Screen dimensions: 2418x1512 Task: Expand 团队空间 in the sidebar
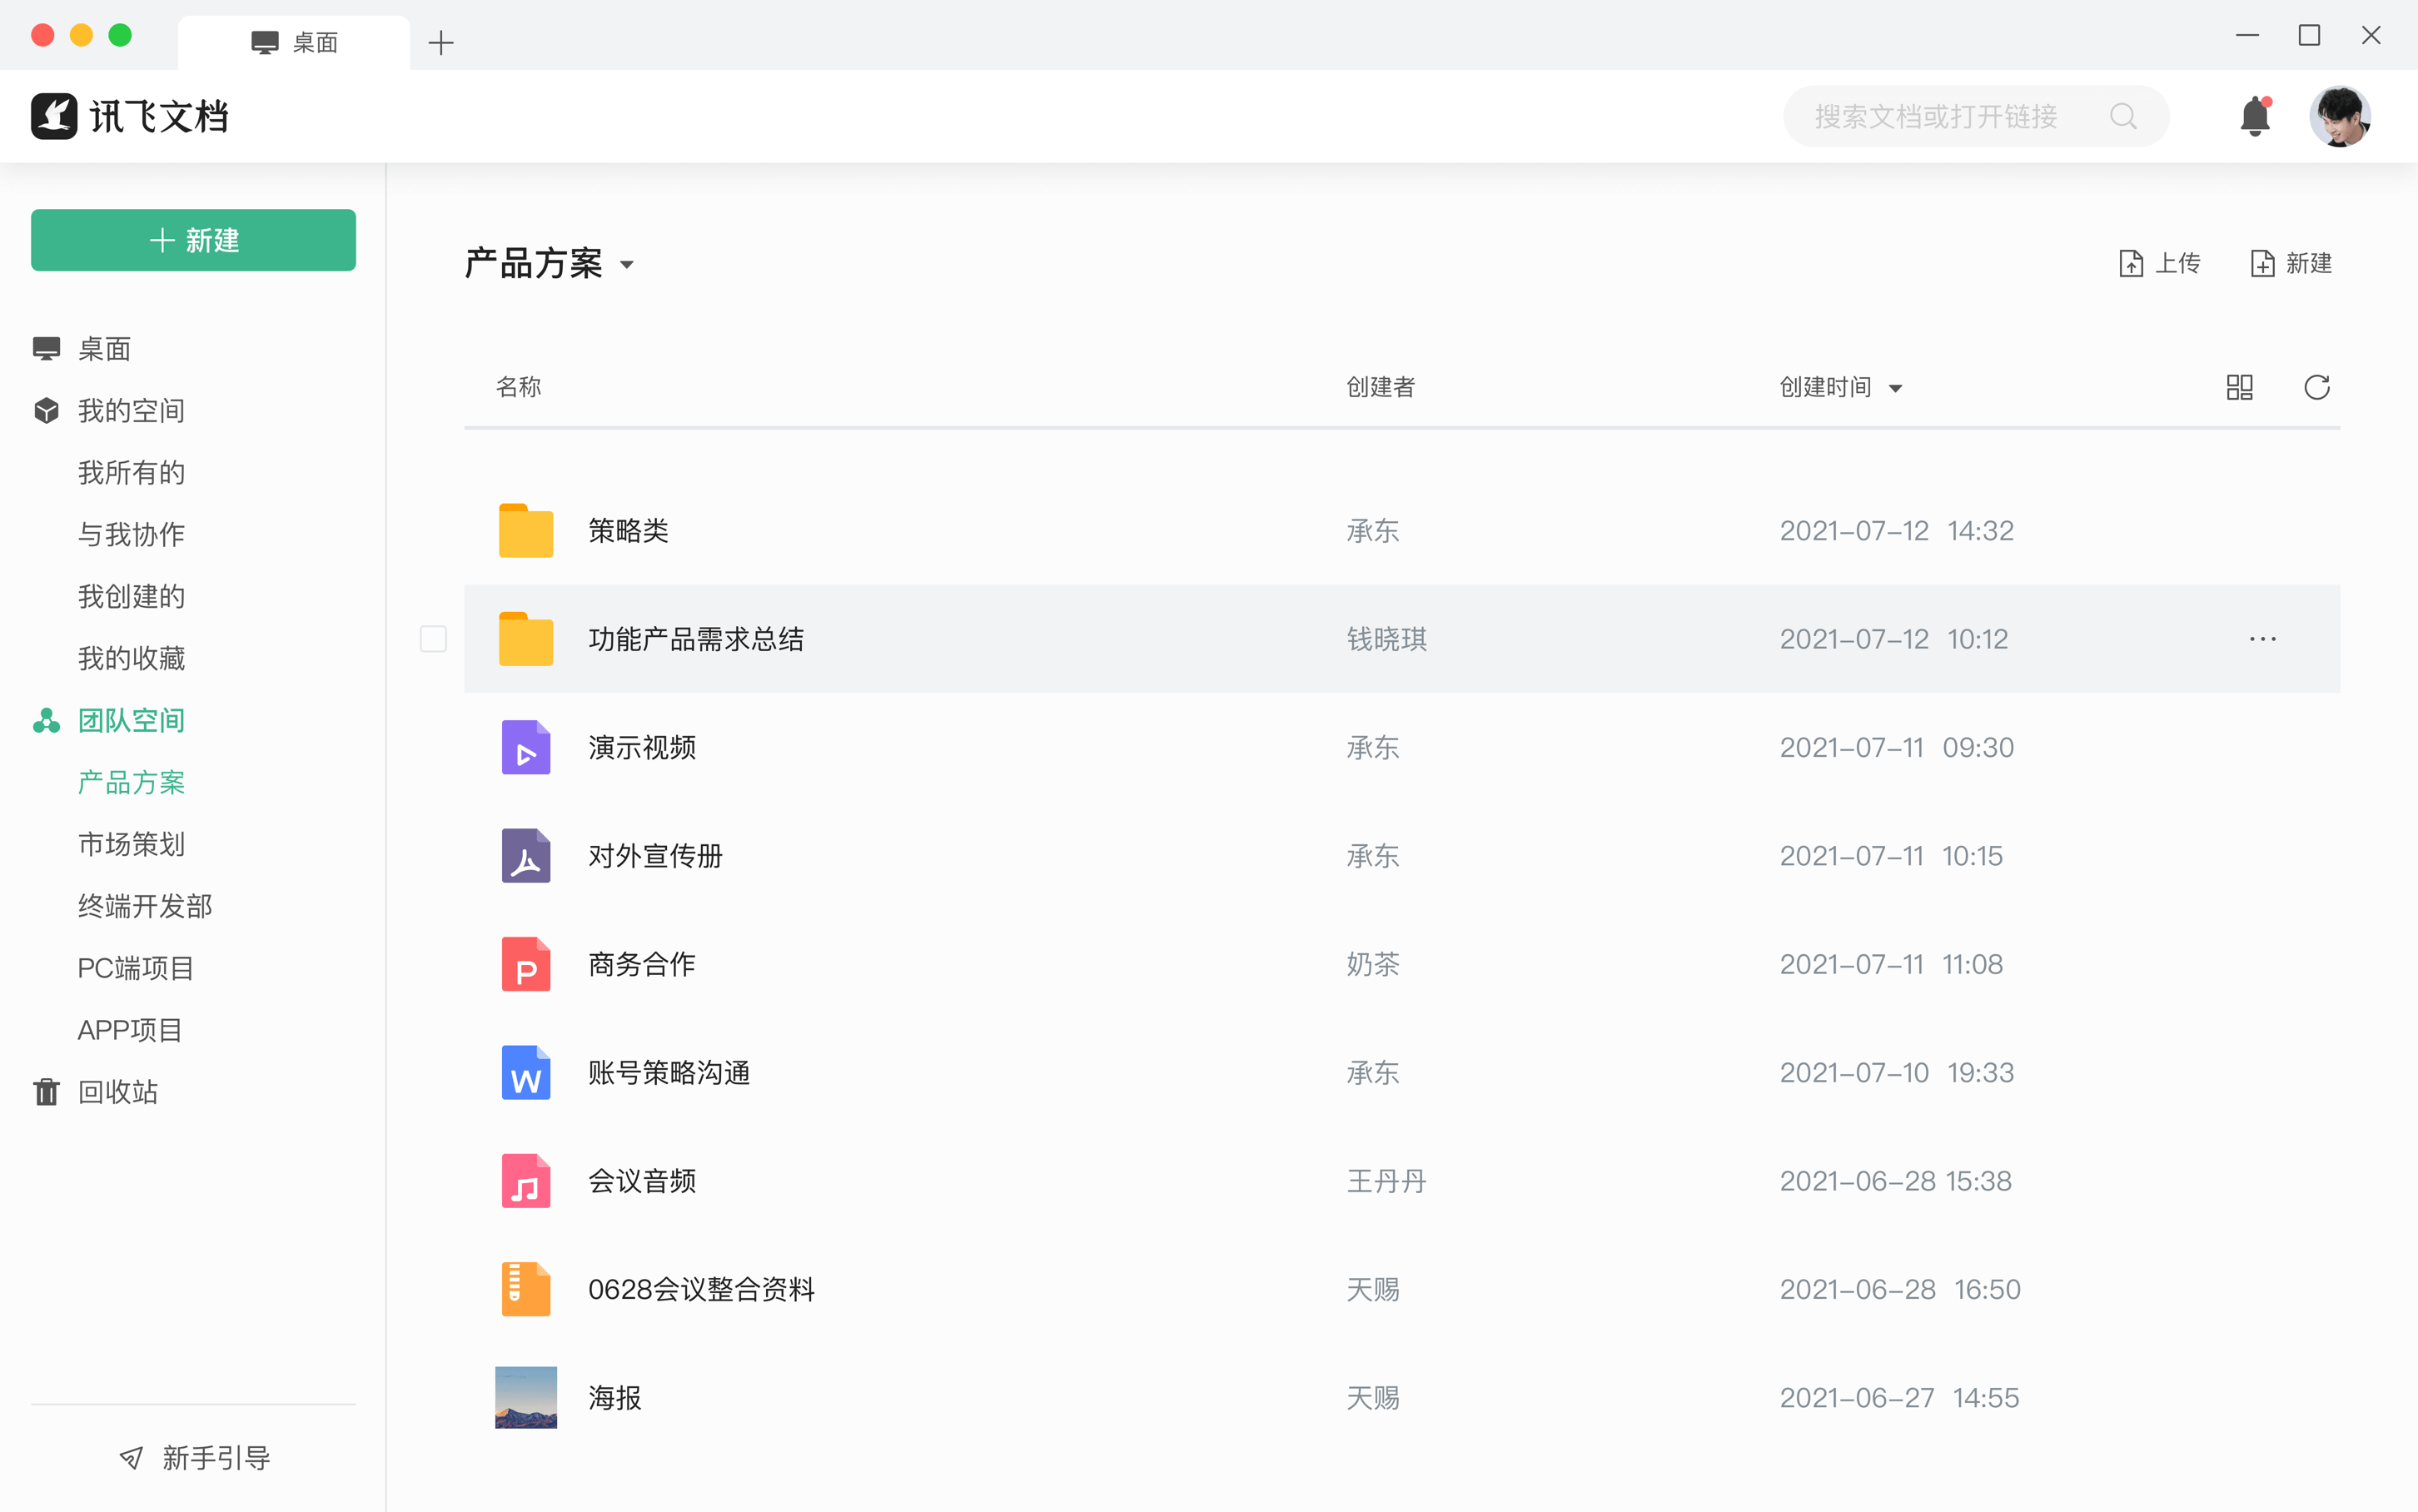(x=131, y=719)
